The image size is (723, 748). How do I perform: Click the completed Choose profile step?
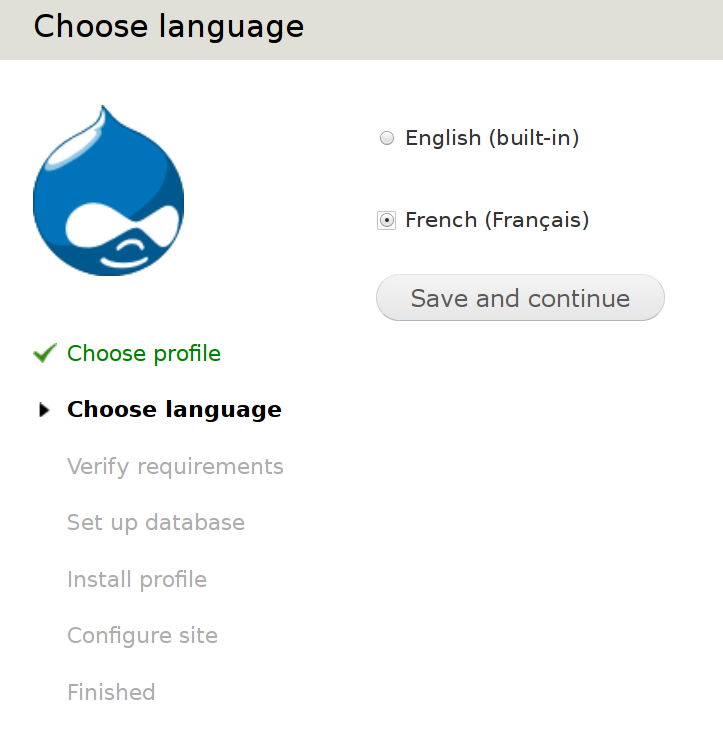pos(144,353)
